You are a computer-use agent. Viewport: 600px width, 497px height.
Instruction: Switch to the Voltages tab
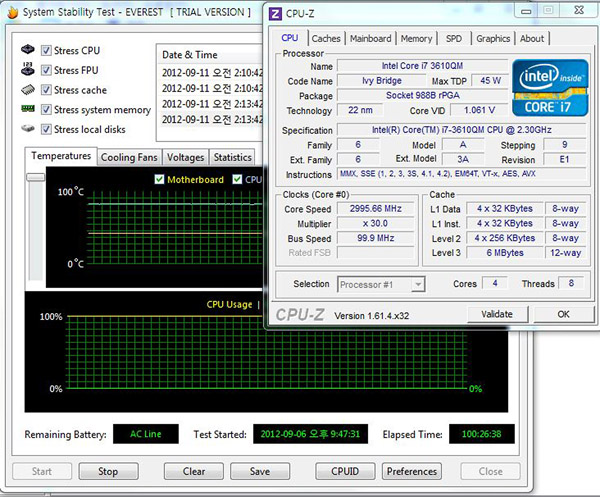185,157
